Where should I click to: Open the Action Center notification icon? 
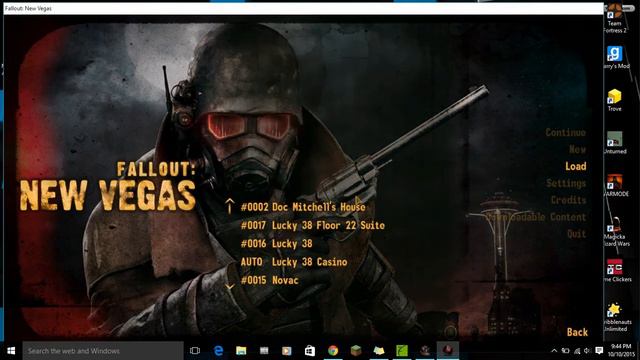click(x=599, y=351)
